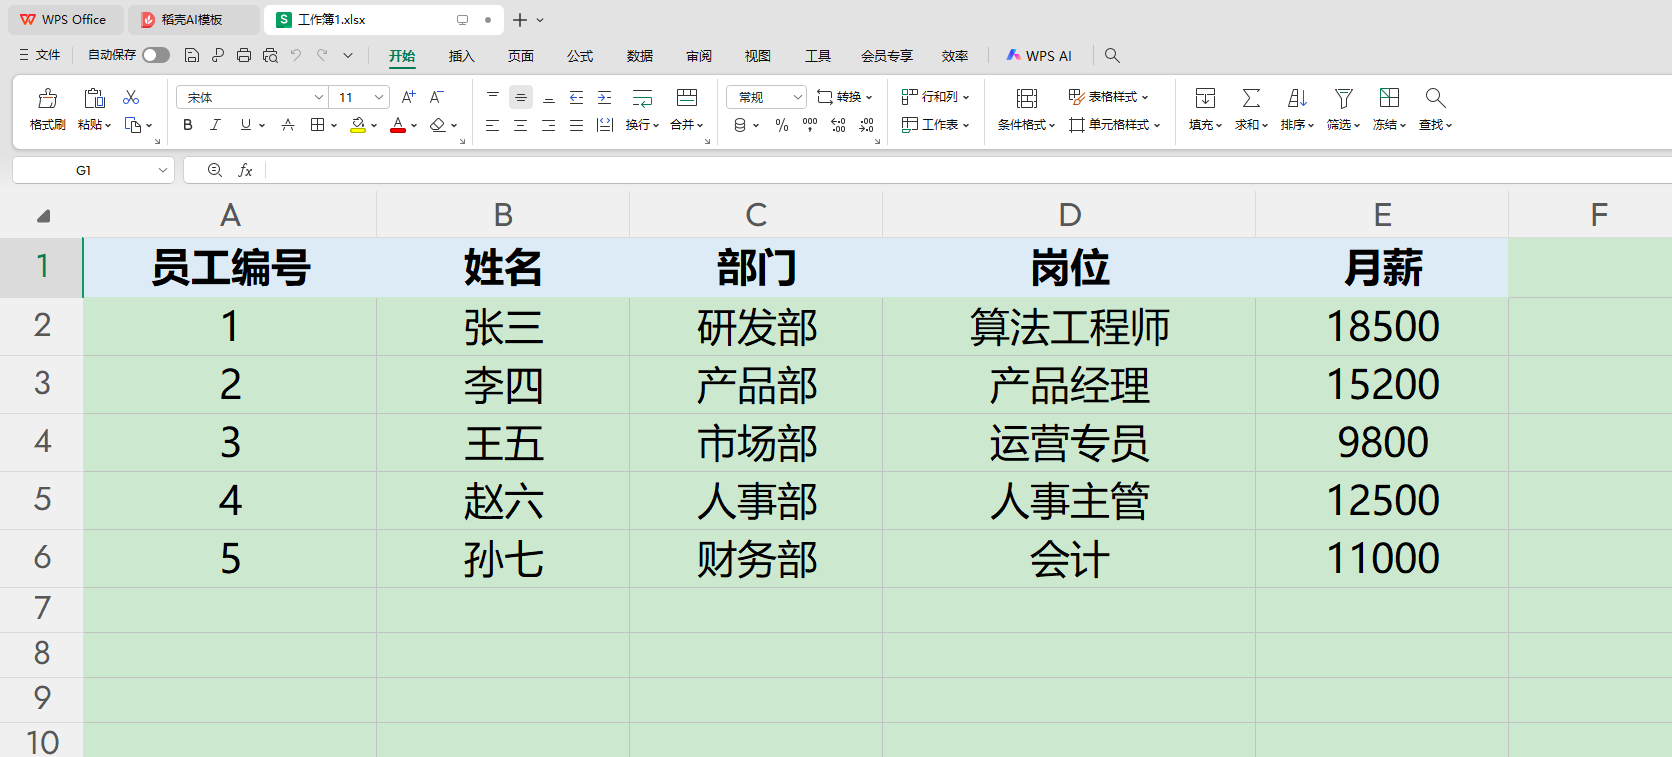The height and width of the screenshot is (757, 1672).
Task: Toggle Strikethrough formatting icon
Action: (288, 125)
